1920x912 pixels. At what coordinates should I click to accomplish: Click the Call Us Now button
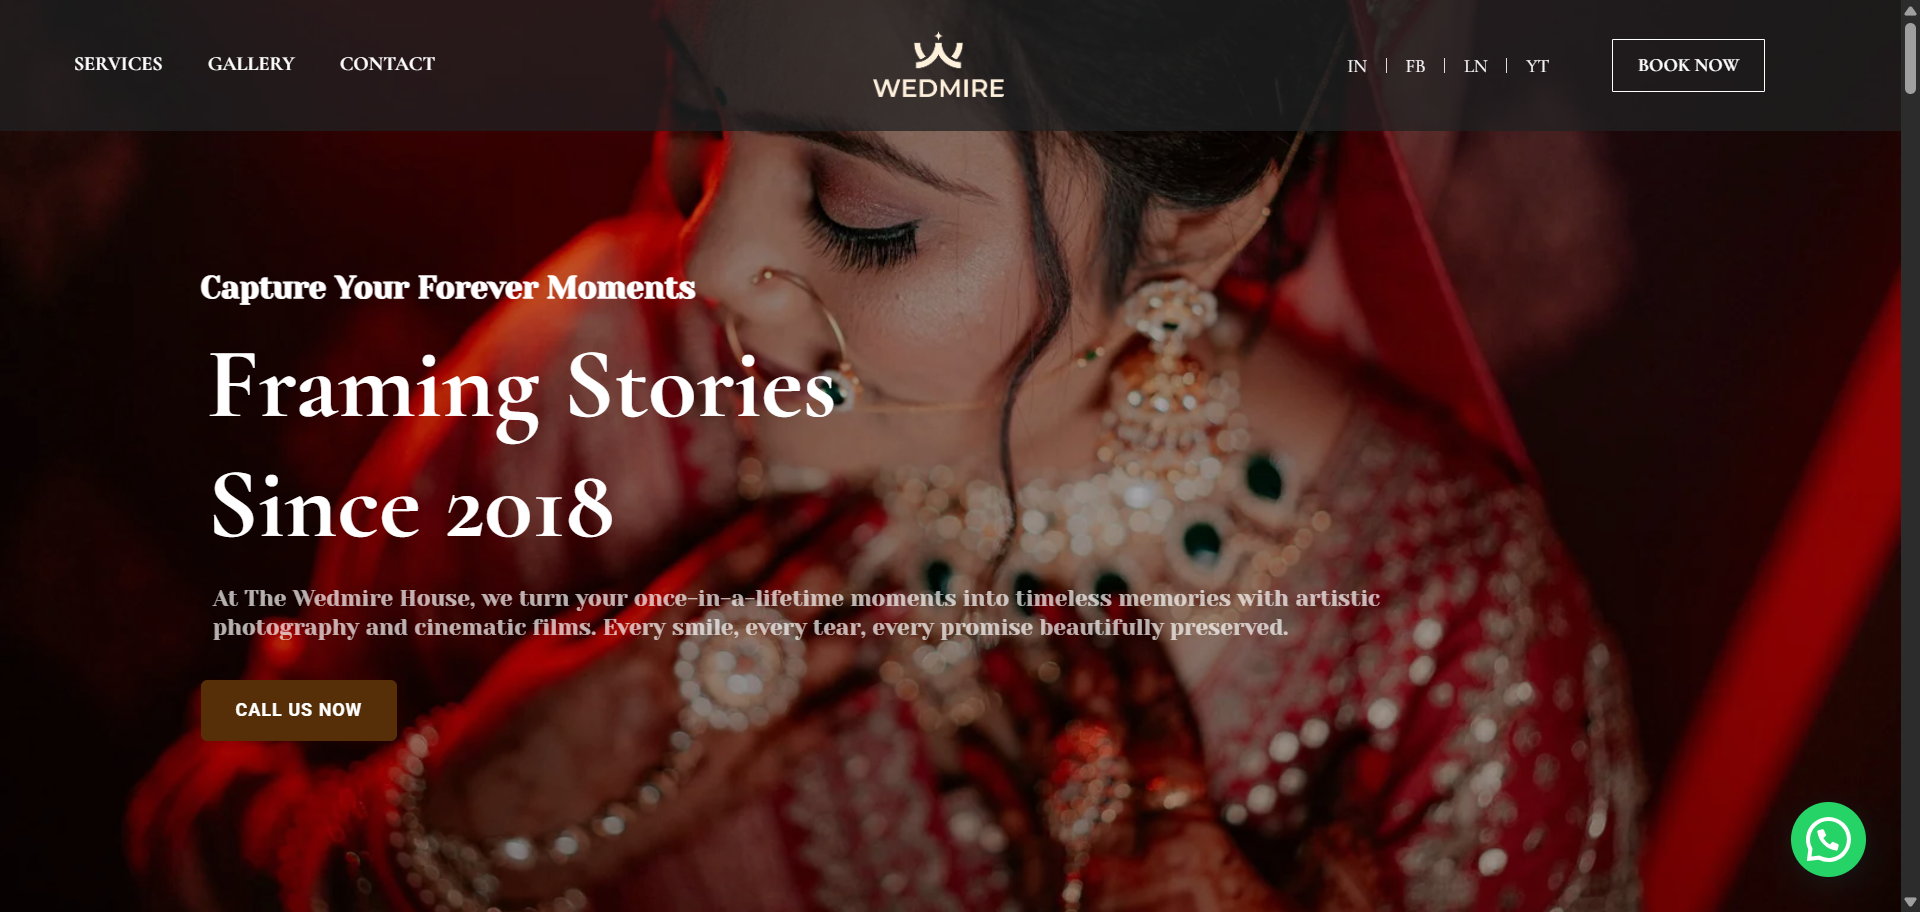[x=299, y=710]
